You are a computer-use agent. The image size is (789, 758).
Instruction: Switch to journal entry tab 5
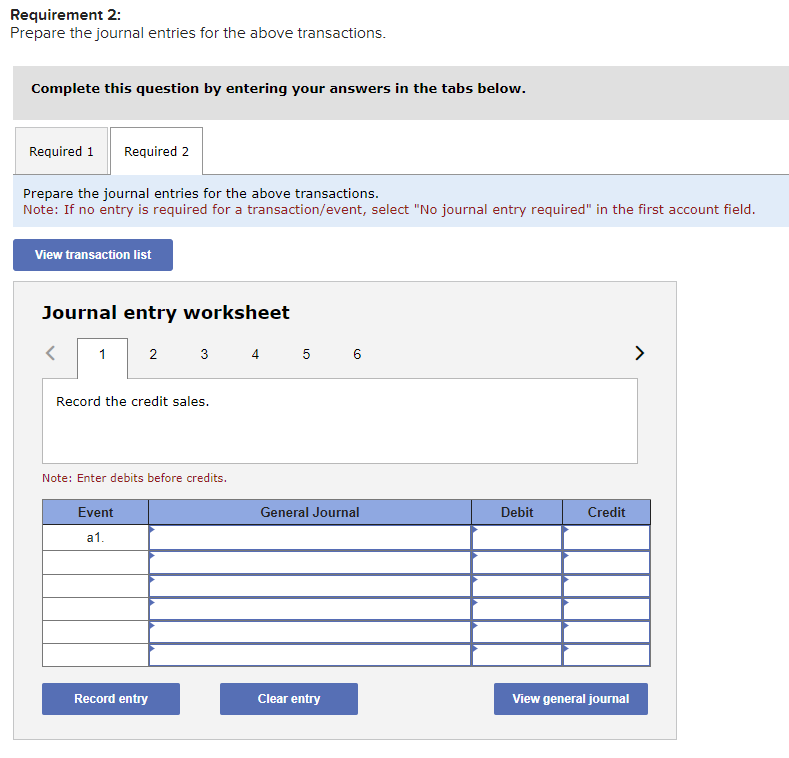click(306, 354)
